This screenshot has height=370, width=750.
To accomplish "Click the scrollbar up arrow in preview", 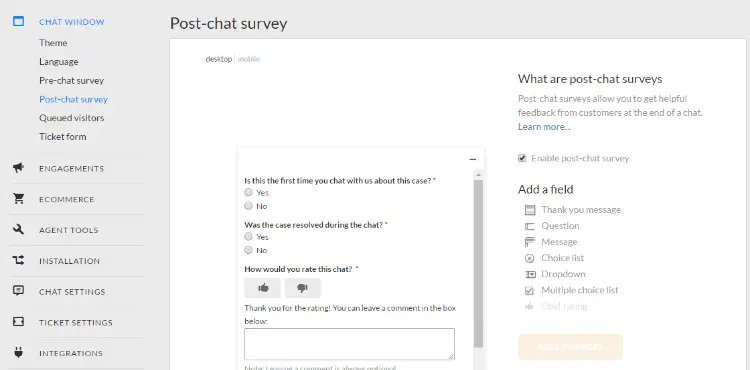I will pyautogui.click(x=478, y=175).
